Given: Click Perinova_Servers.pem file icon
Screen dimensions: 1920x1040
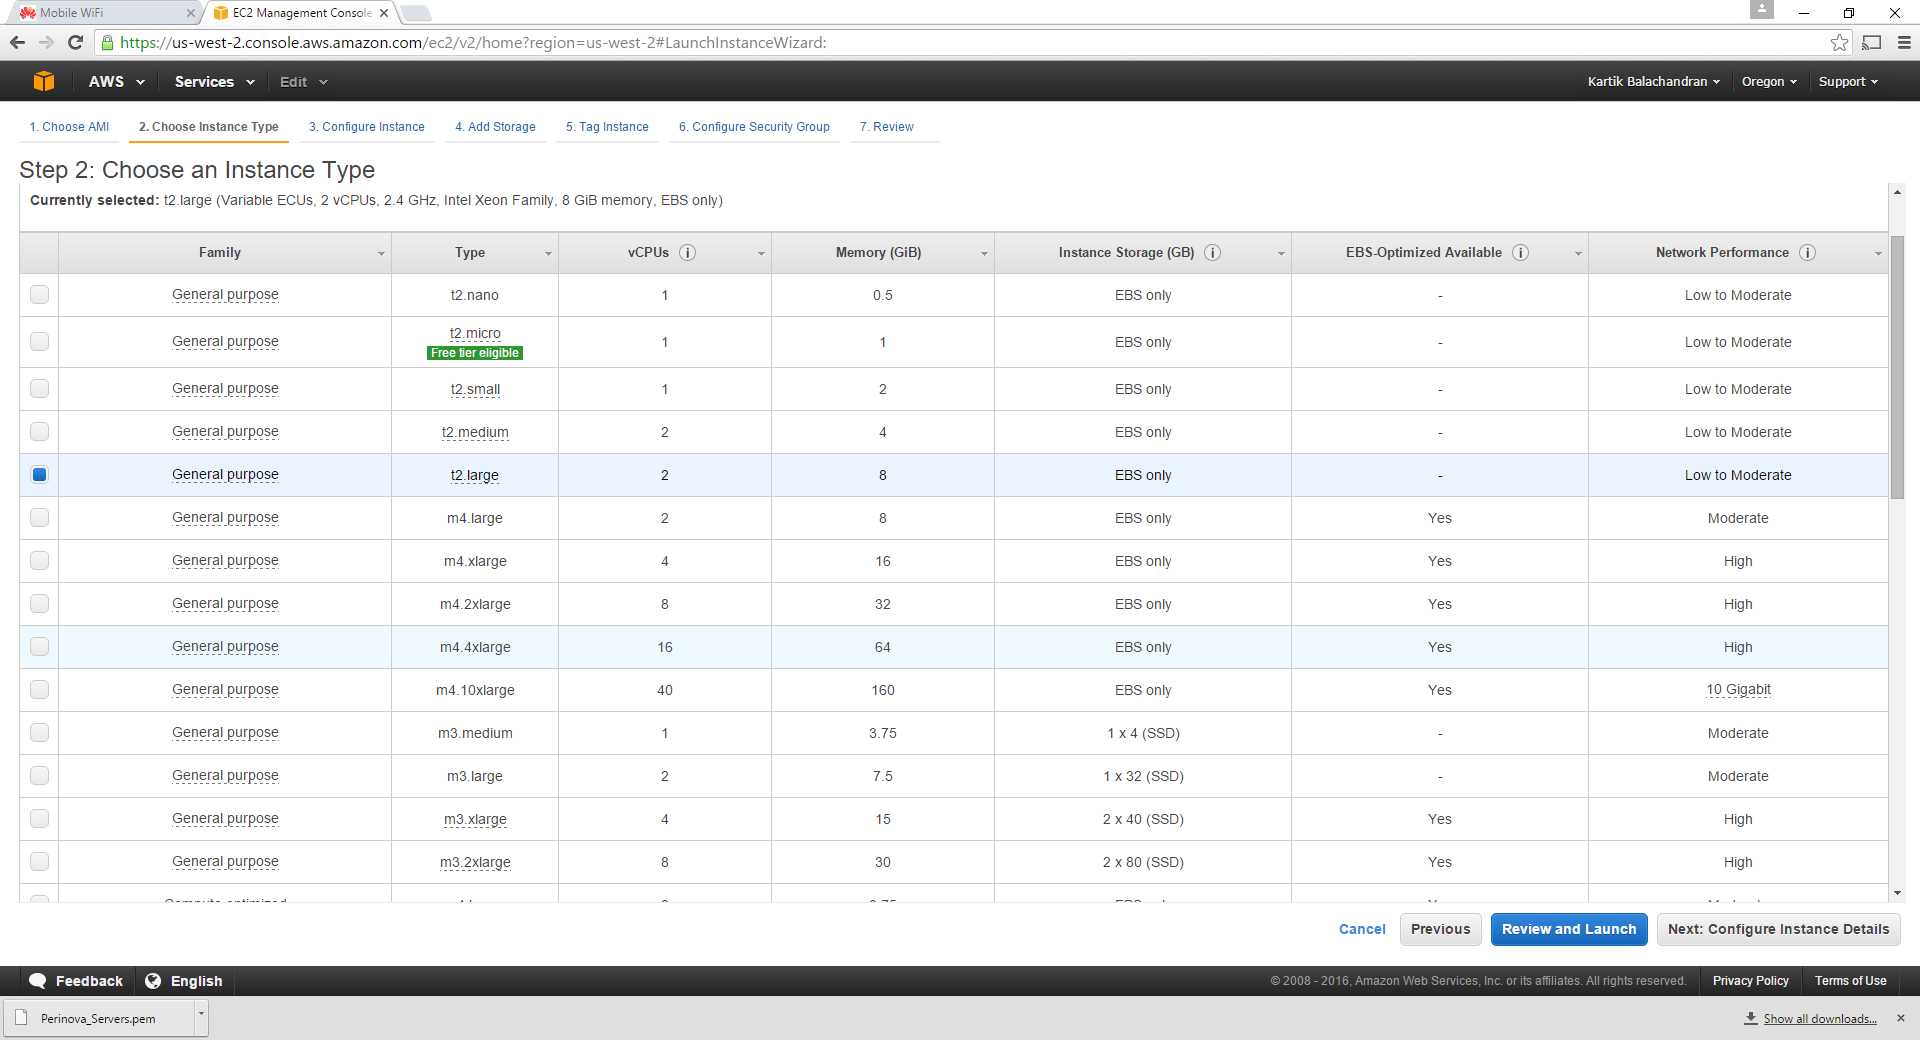Looking at the screenshot, I should click(x=21, y=1018).
